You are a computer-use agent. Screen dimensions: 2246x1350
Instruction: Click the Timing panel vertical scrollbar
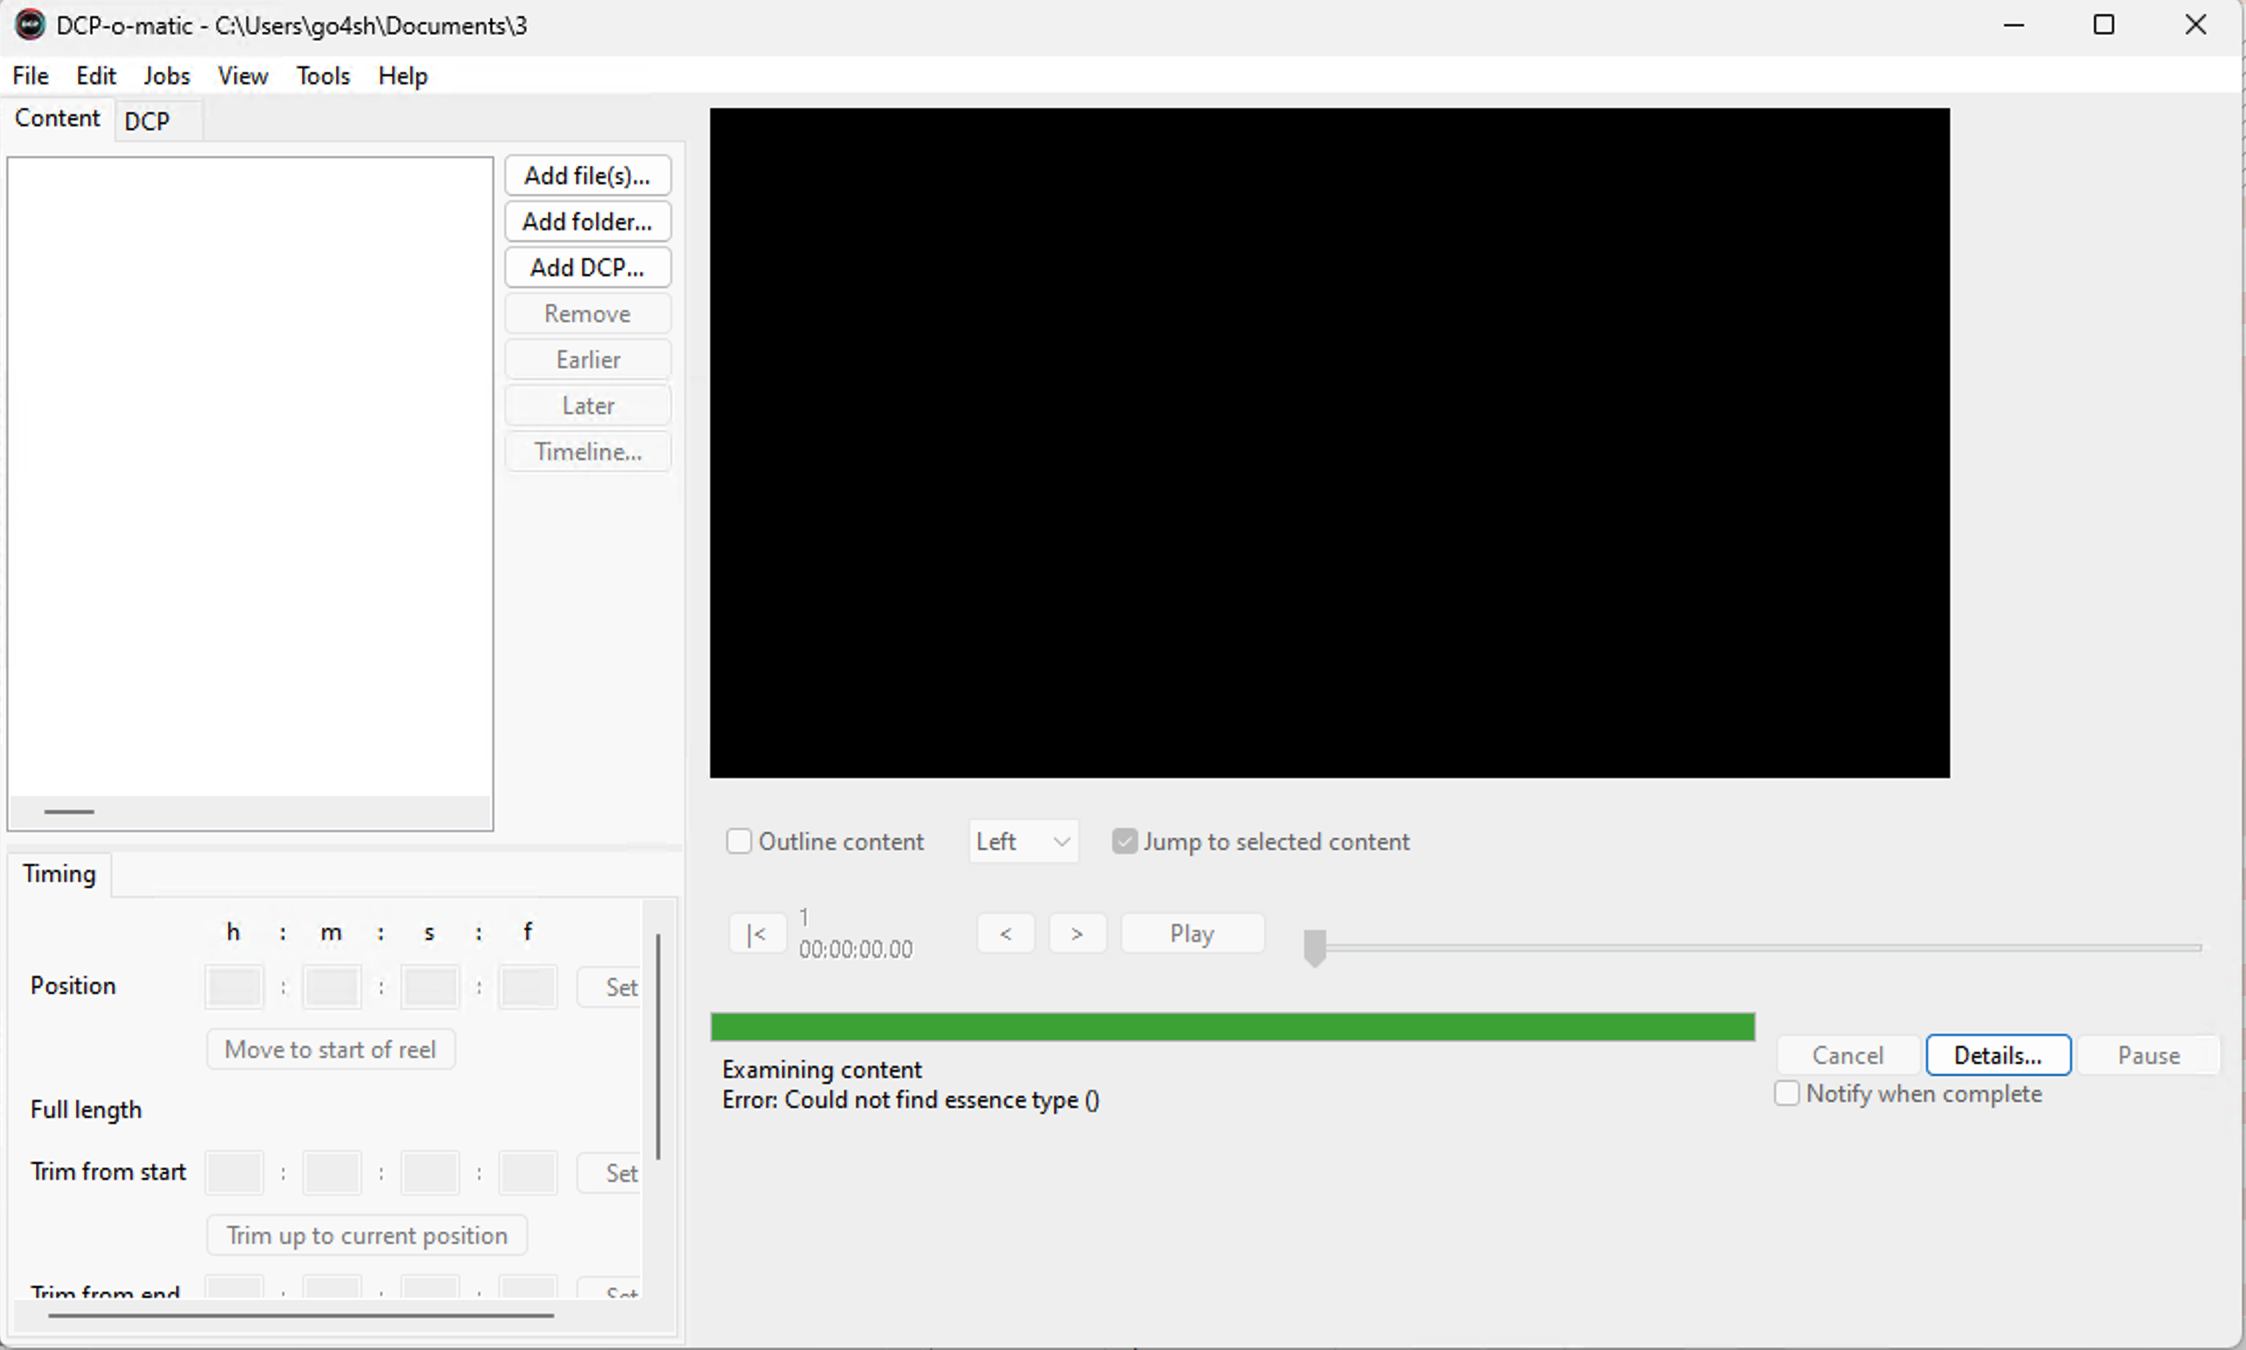(x=658, y=1045)
